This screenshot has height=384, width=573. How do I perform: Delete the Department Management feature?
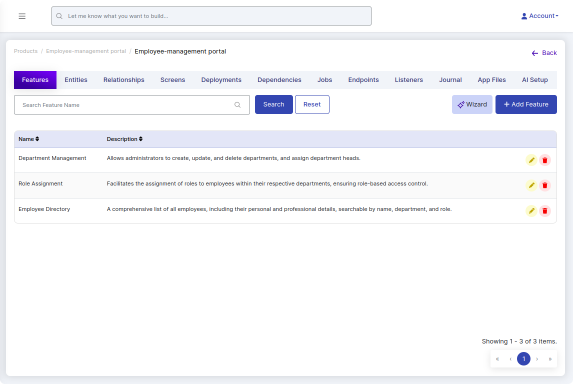[545, 160]
